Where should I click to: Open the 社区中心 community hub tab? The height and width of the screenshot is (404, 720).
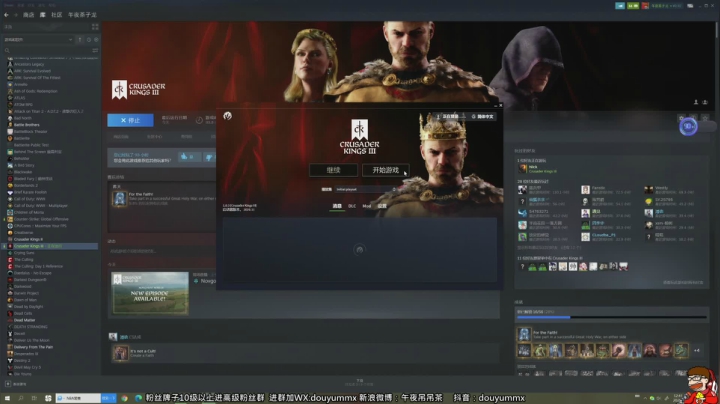pyautogui.click(x=154, y=137)
